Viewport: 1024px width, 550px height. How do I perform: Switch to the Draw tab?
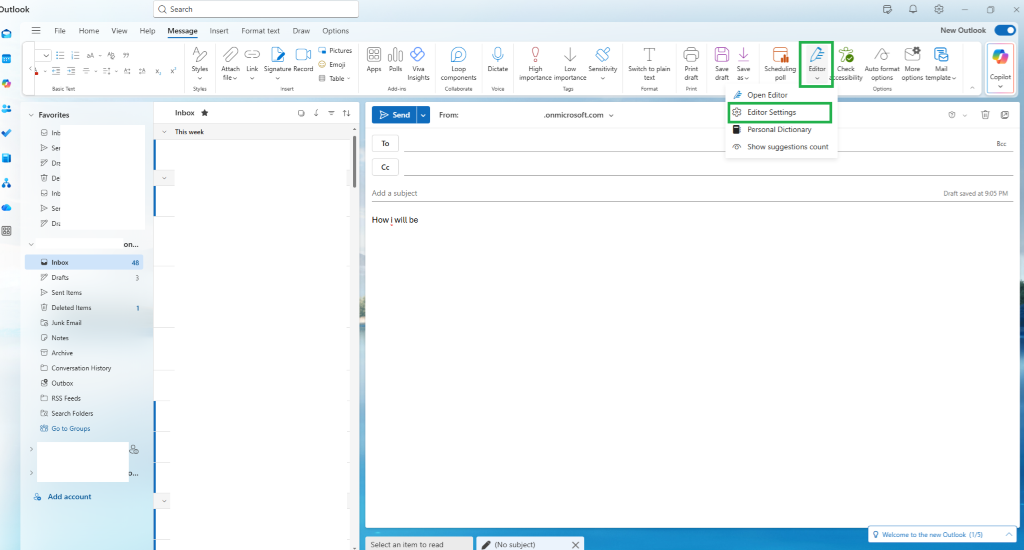pos(301,31)
